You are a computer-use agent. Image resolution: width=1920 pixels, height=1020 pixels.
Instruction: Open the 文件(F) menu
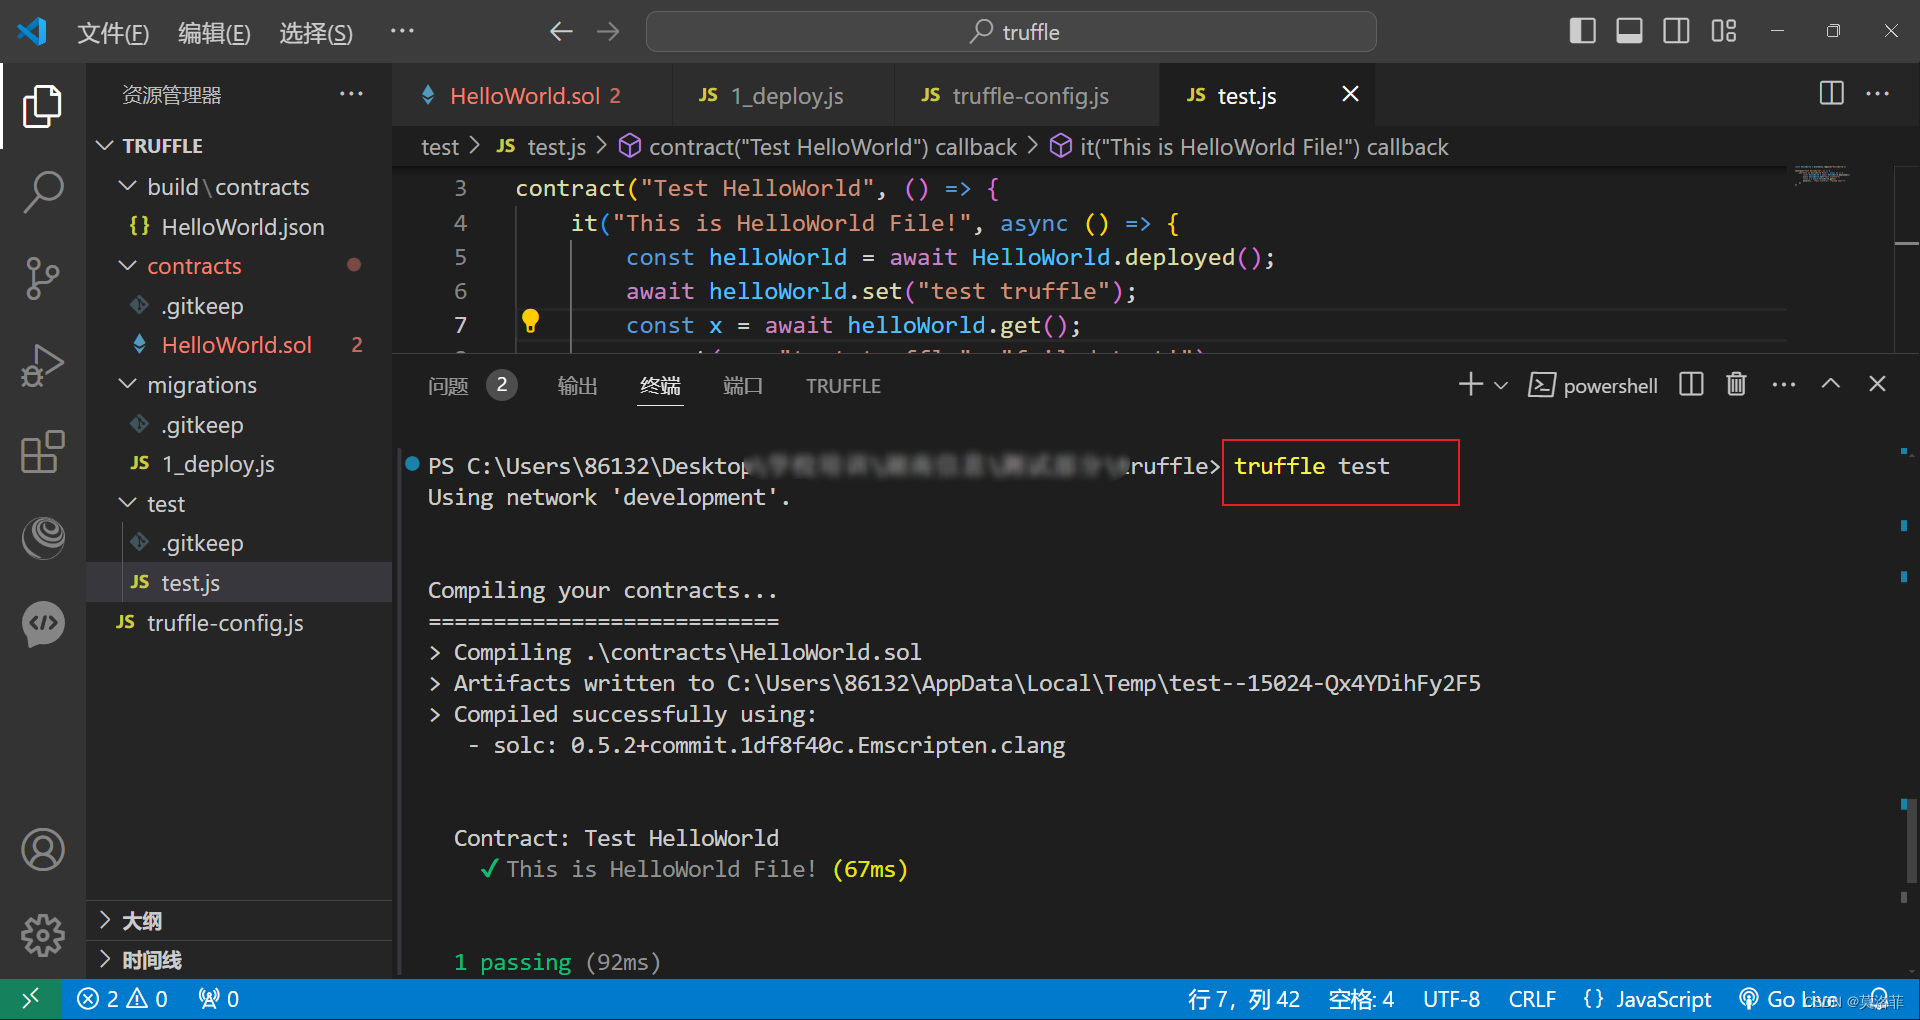point(113,33)
